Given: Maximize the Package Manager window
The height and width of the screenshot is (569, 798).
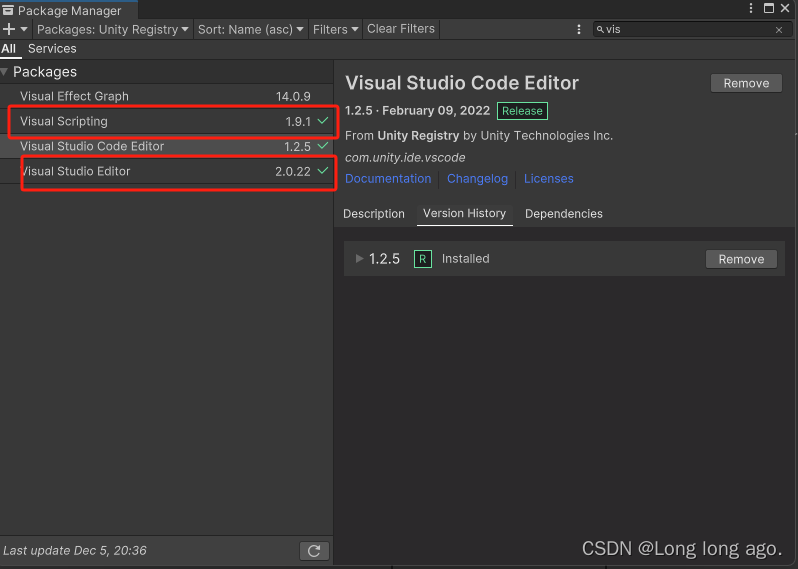Looking at the screenshot, I should click(768, 8).
